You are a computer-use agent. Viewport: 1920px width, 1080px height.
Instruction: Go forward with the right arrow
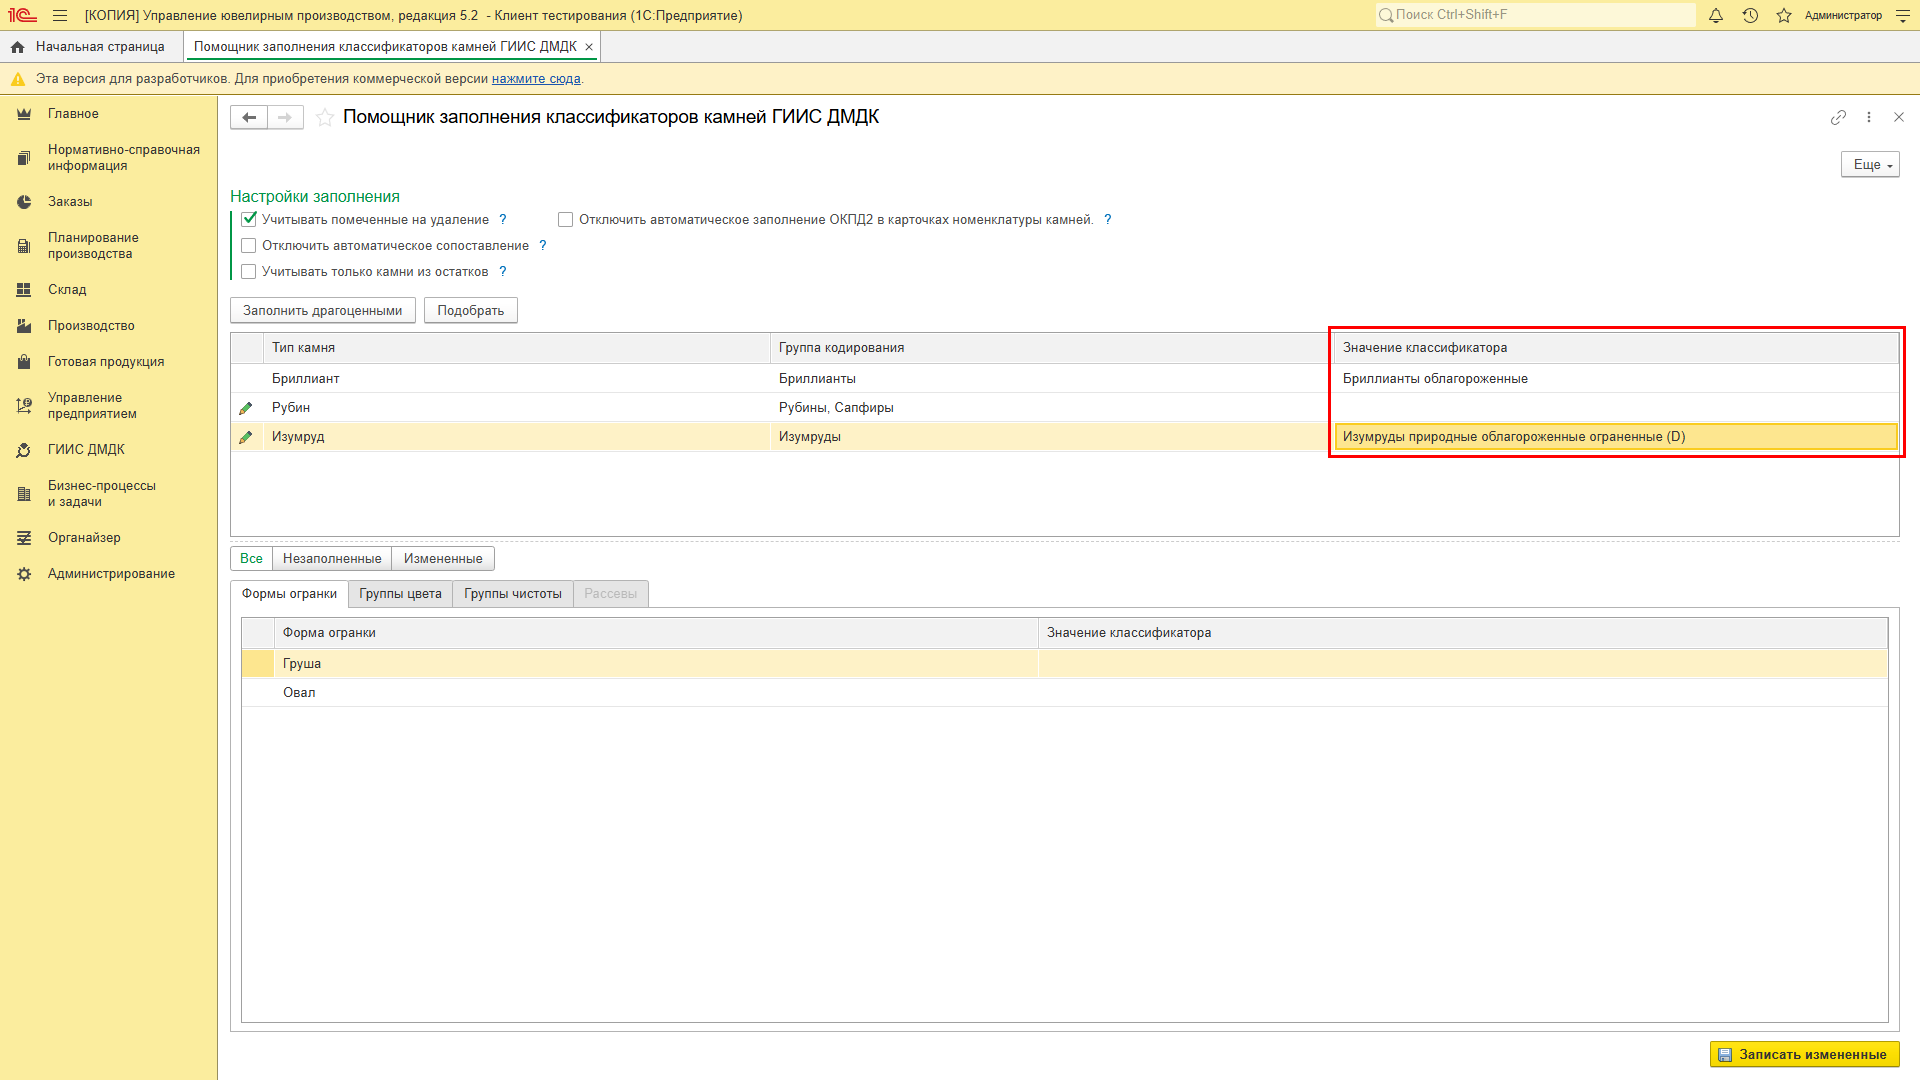tap(285, 117)
